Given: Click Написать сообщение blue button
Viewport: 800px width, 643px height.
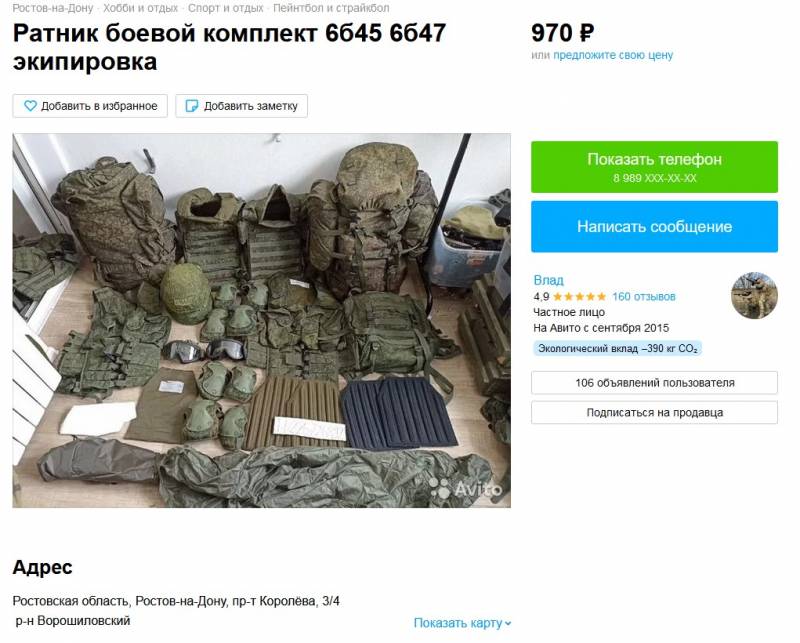Looking at the screenshot, I should pyautogui.click(x=654, y=227).
